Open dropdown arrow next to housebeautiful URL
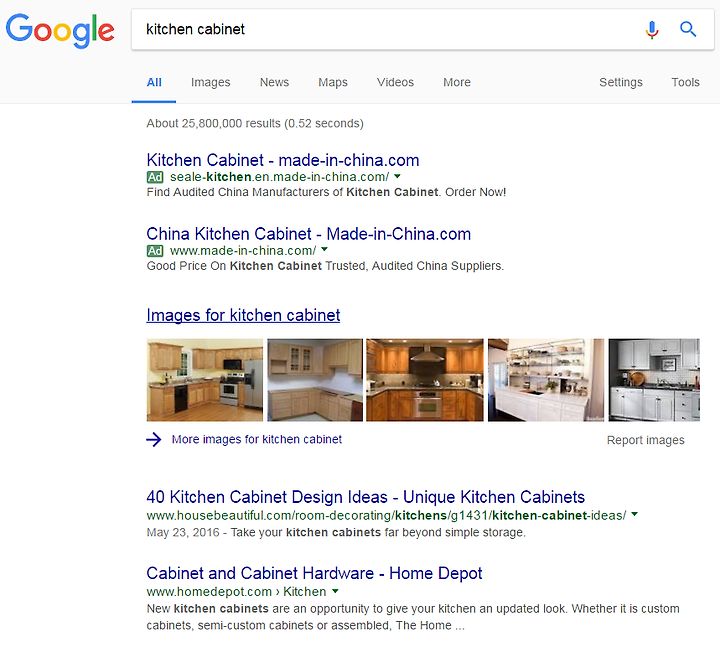Image resolution: width=720 pixels, height=647 pixels. [635, 514]
